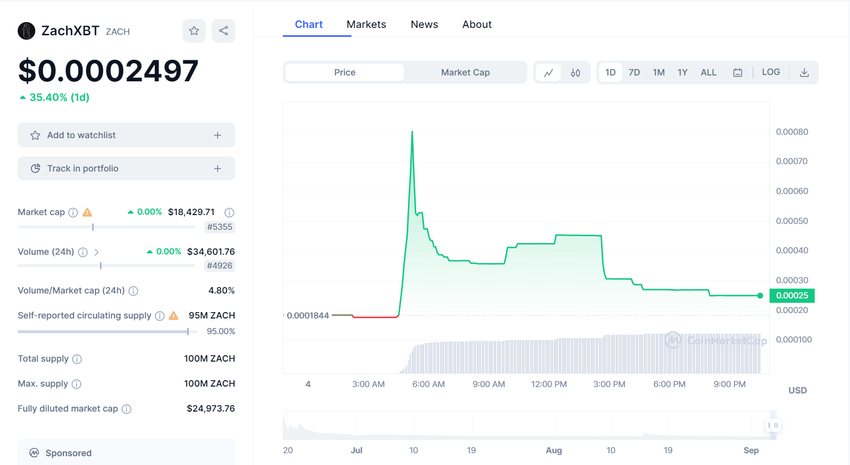Download chart data icon
Image resolution: width=850 pixels, height=465 pixels.
click(x=804, y=73)
